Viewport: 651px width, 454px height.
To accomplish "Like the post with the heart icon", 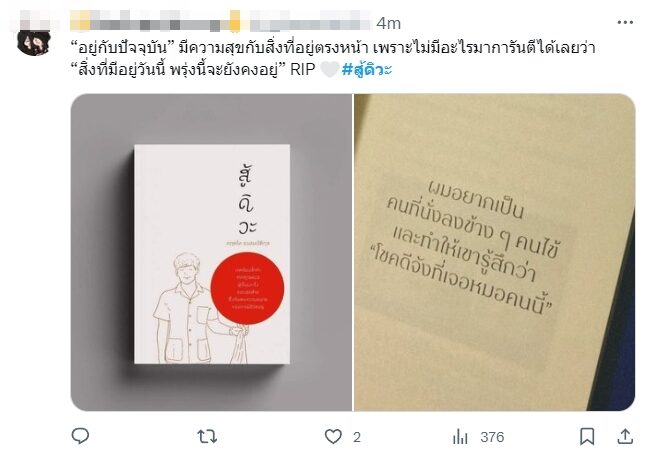I will [x=333, y=437].
